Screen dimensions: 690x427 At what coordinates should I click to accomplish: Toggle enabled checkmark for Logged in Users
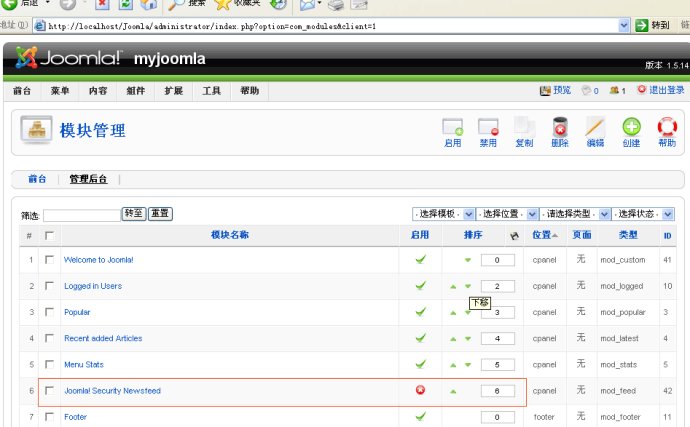coord(420,286)
